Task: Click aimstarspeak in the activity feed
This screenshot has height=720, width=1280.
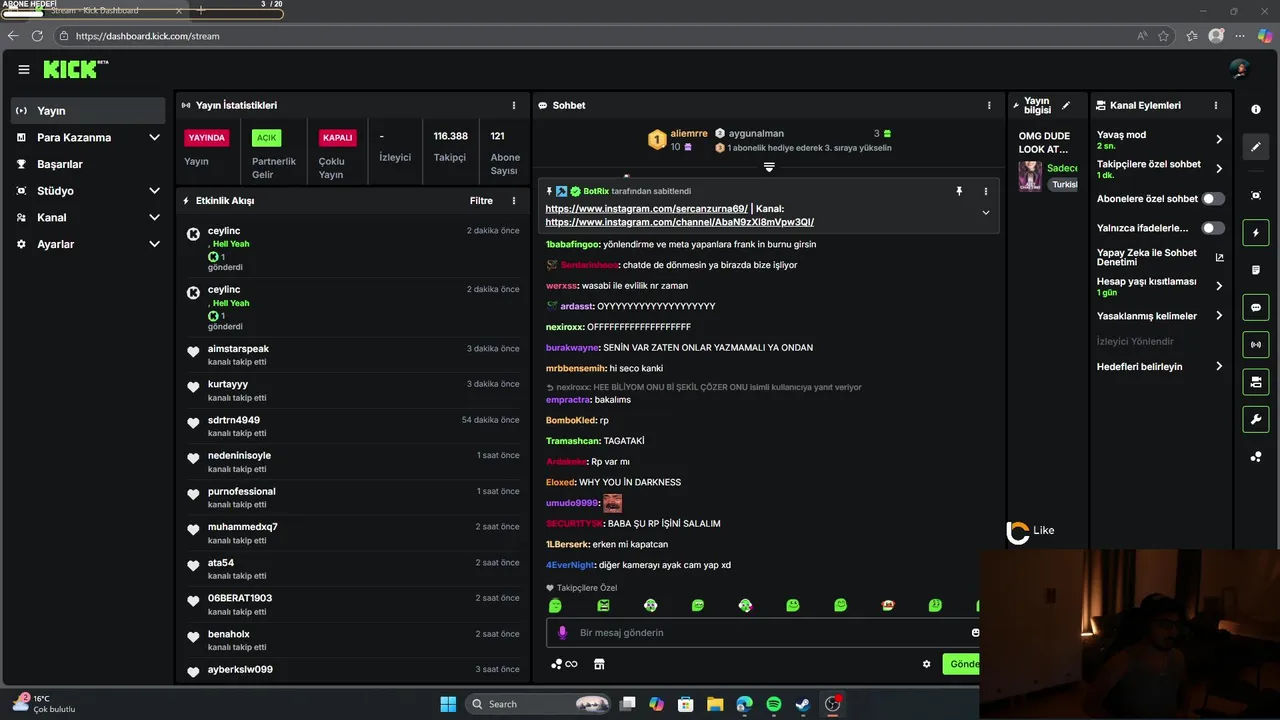Action: [238, 349]
